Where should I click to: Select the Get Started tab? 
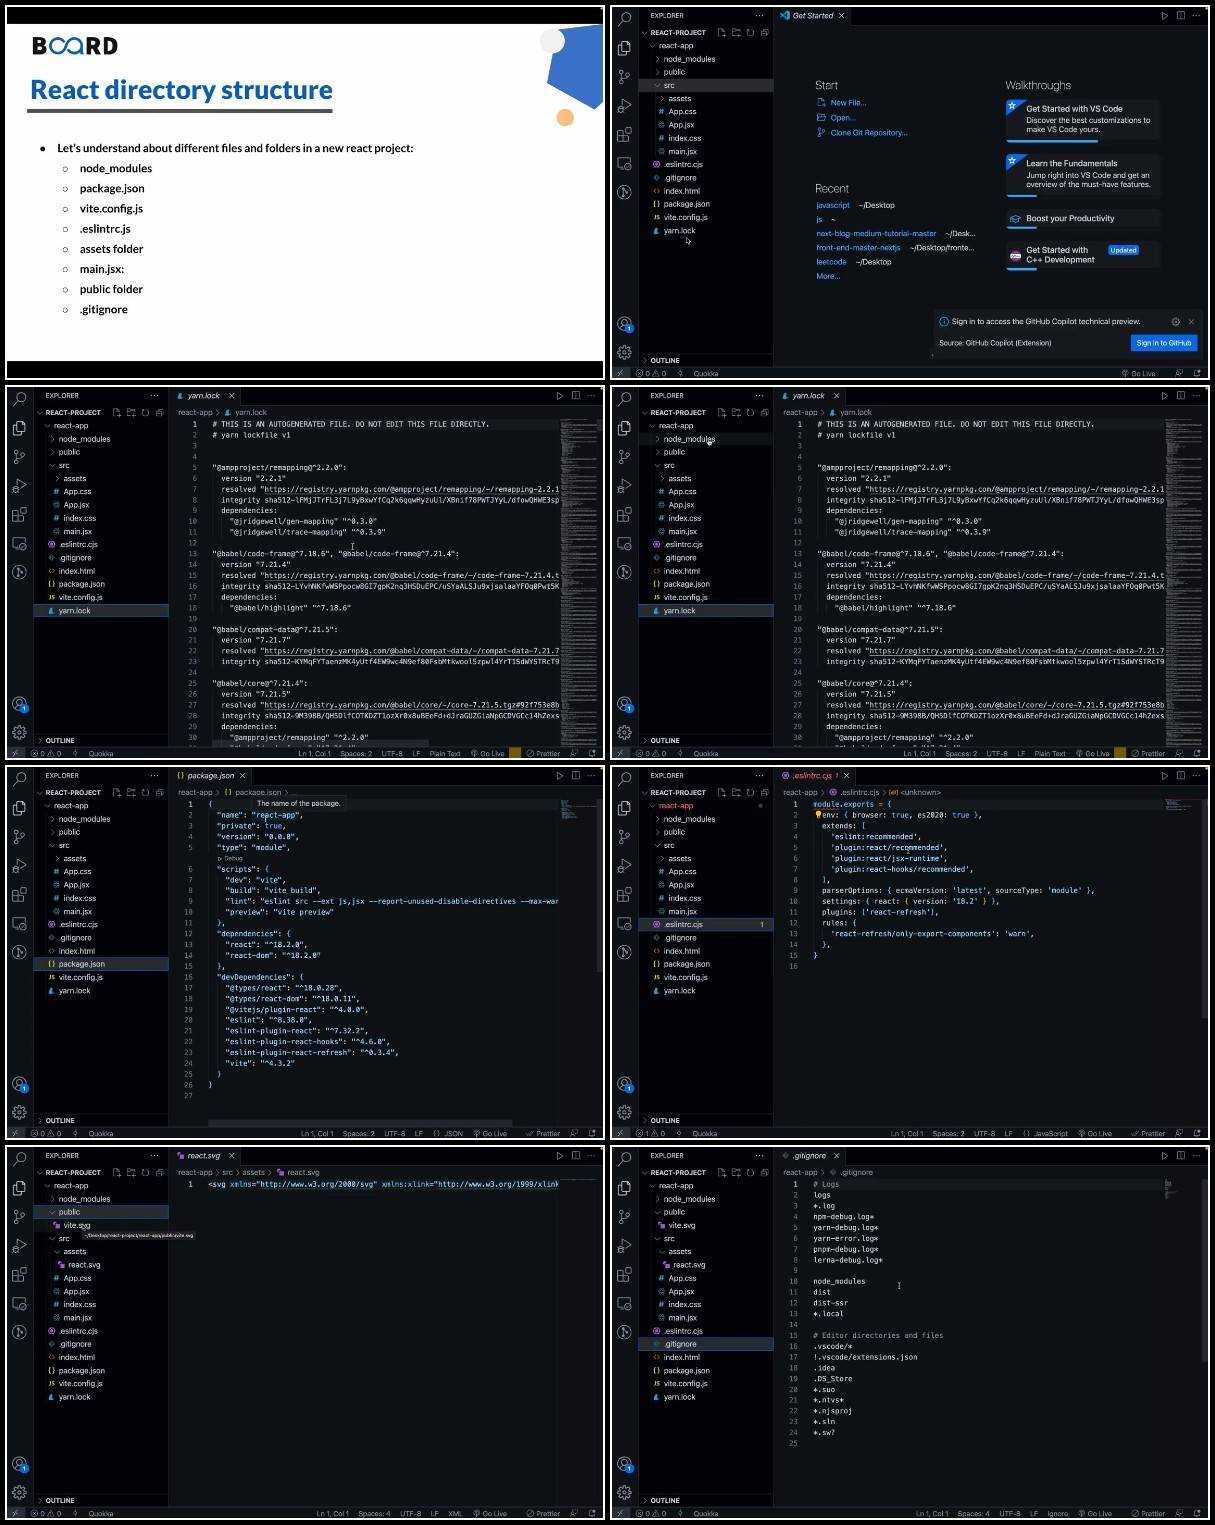pyautogui.click(x=812, y=16)
